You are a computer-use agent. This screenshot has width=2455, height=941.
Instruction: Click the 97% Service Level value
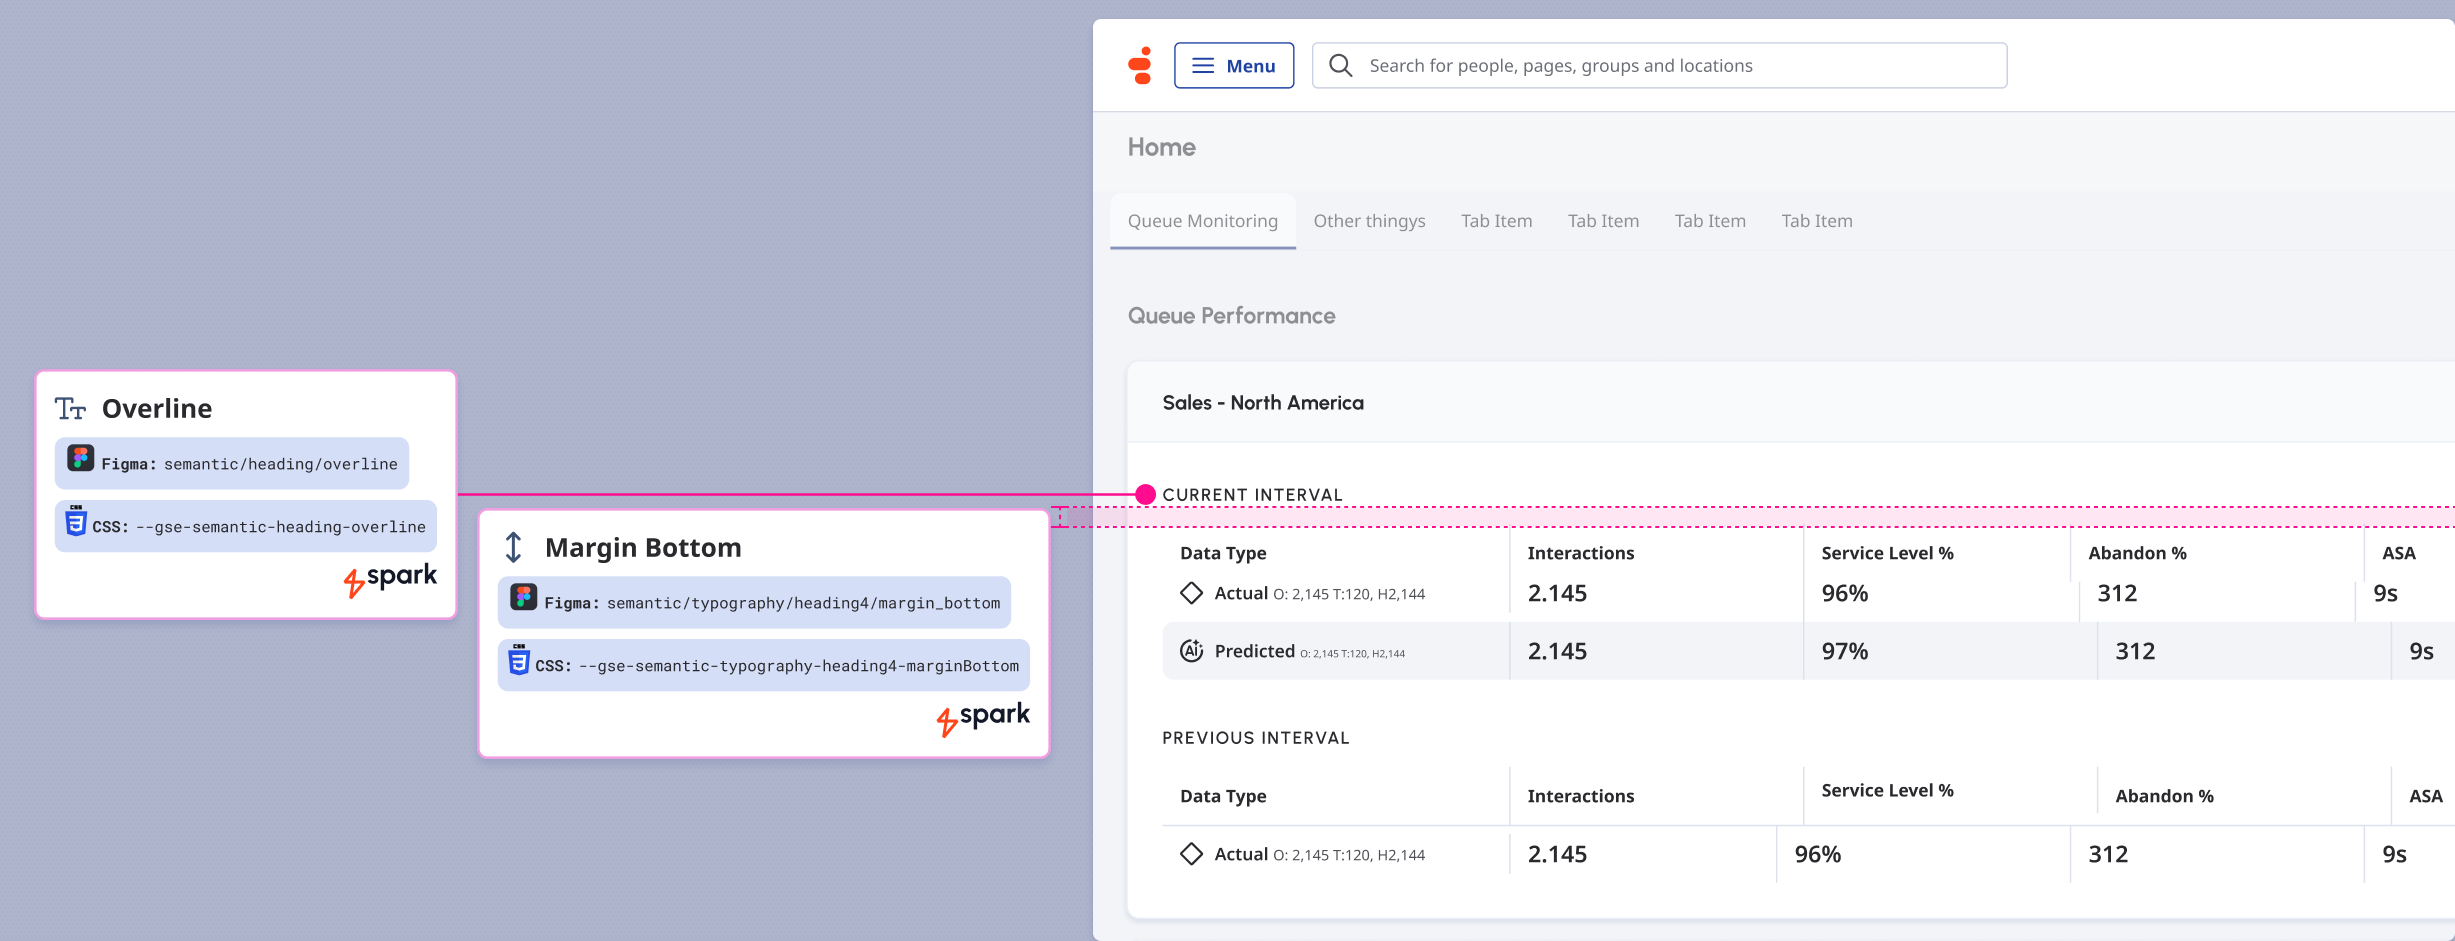1845,651
